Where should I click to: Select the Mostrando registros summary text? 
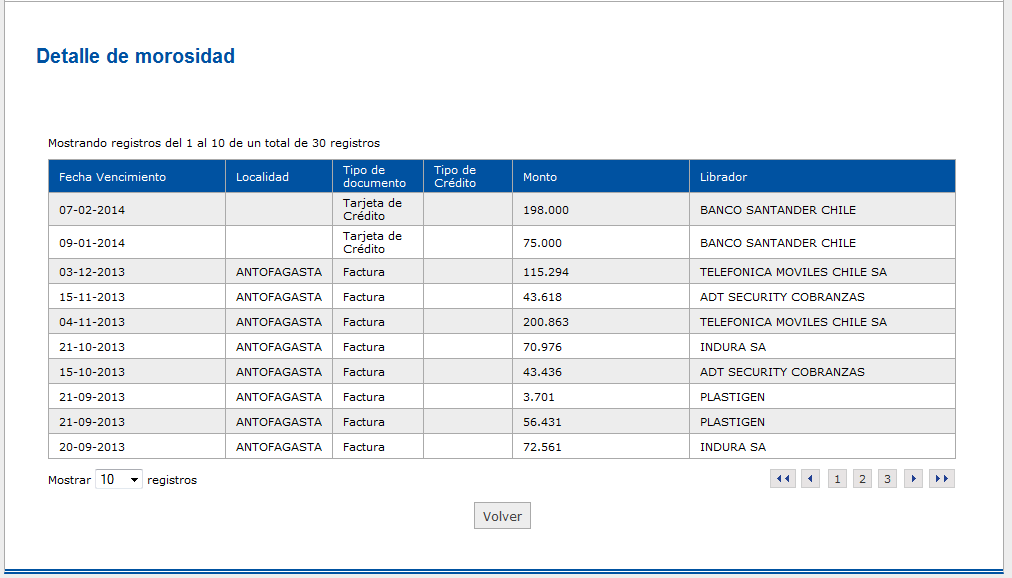coord(214,143)
